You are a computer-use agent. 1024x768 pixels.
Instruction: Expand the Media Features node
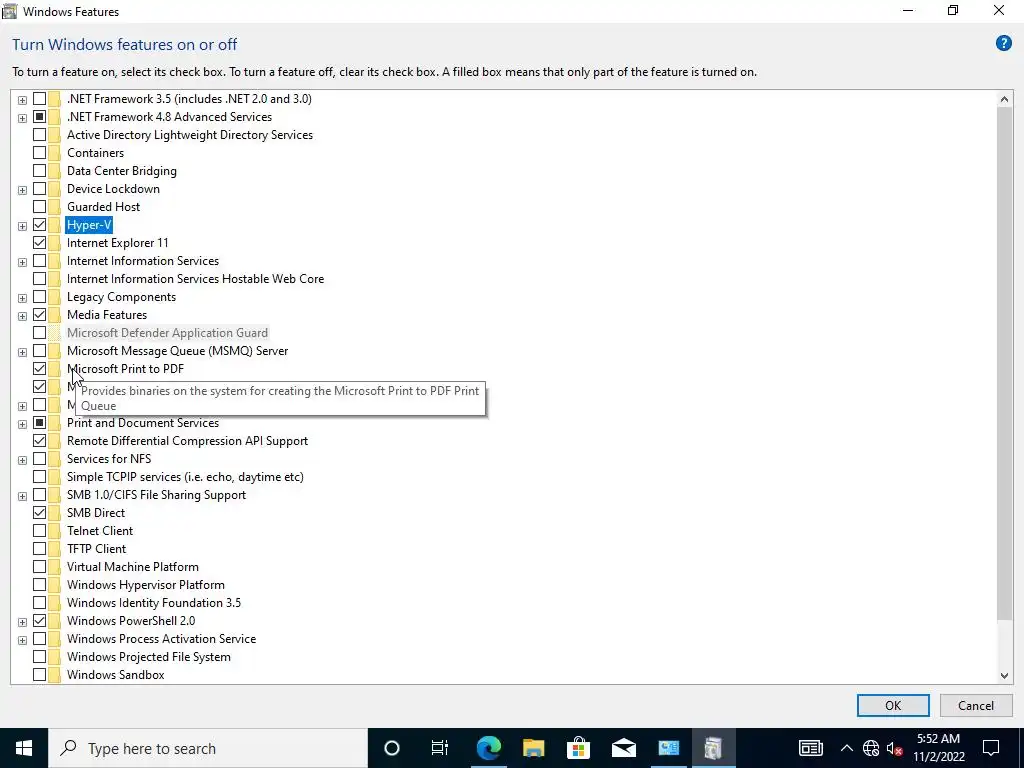pos(22,316)
